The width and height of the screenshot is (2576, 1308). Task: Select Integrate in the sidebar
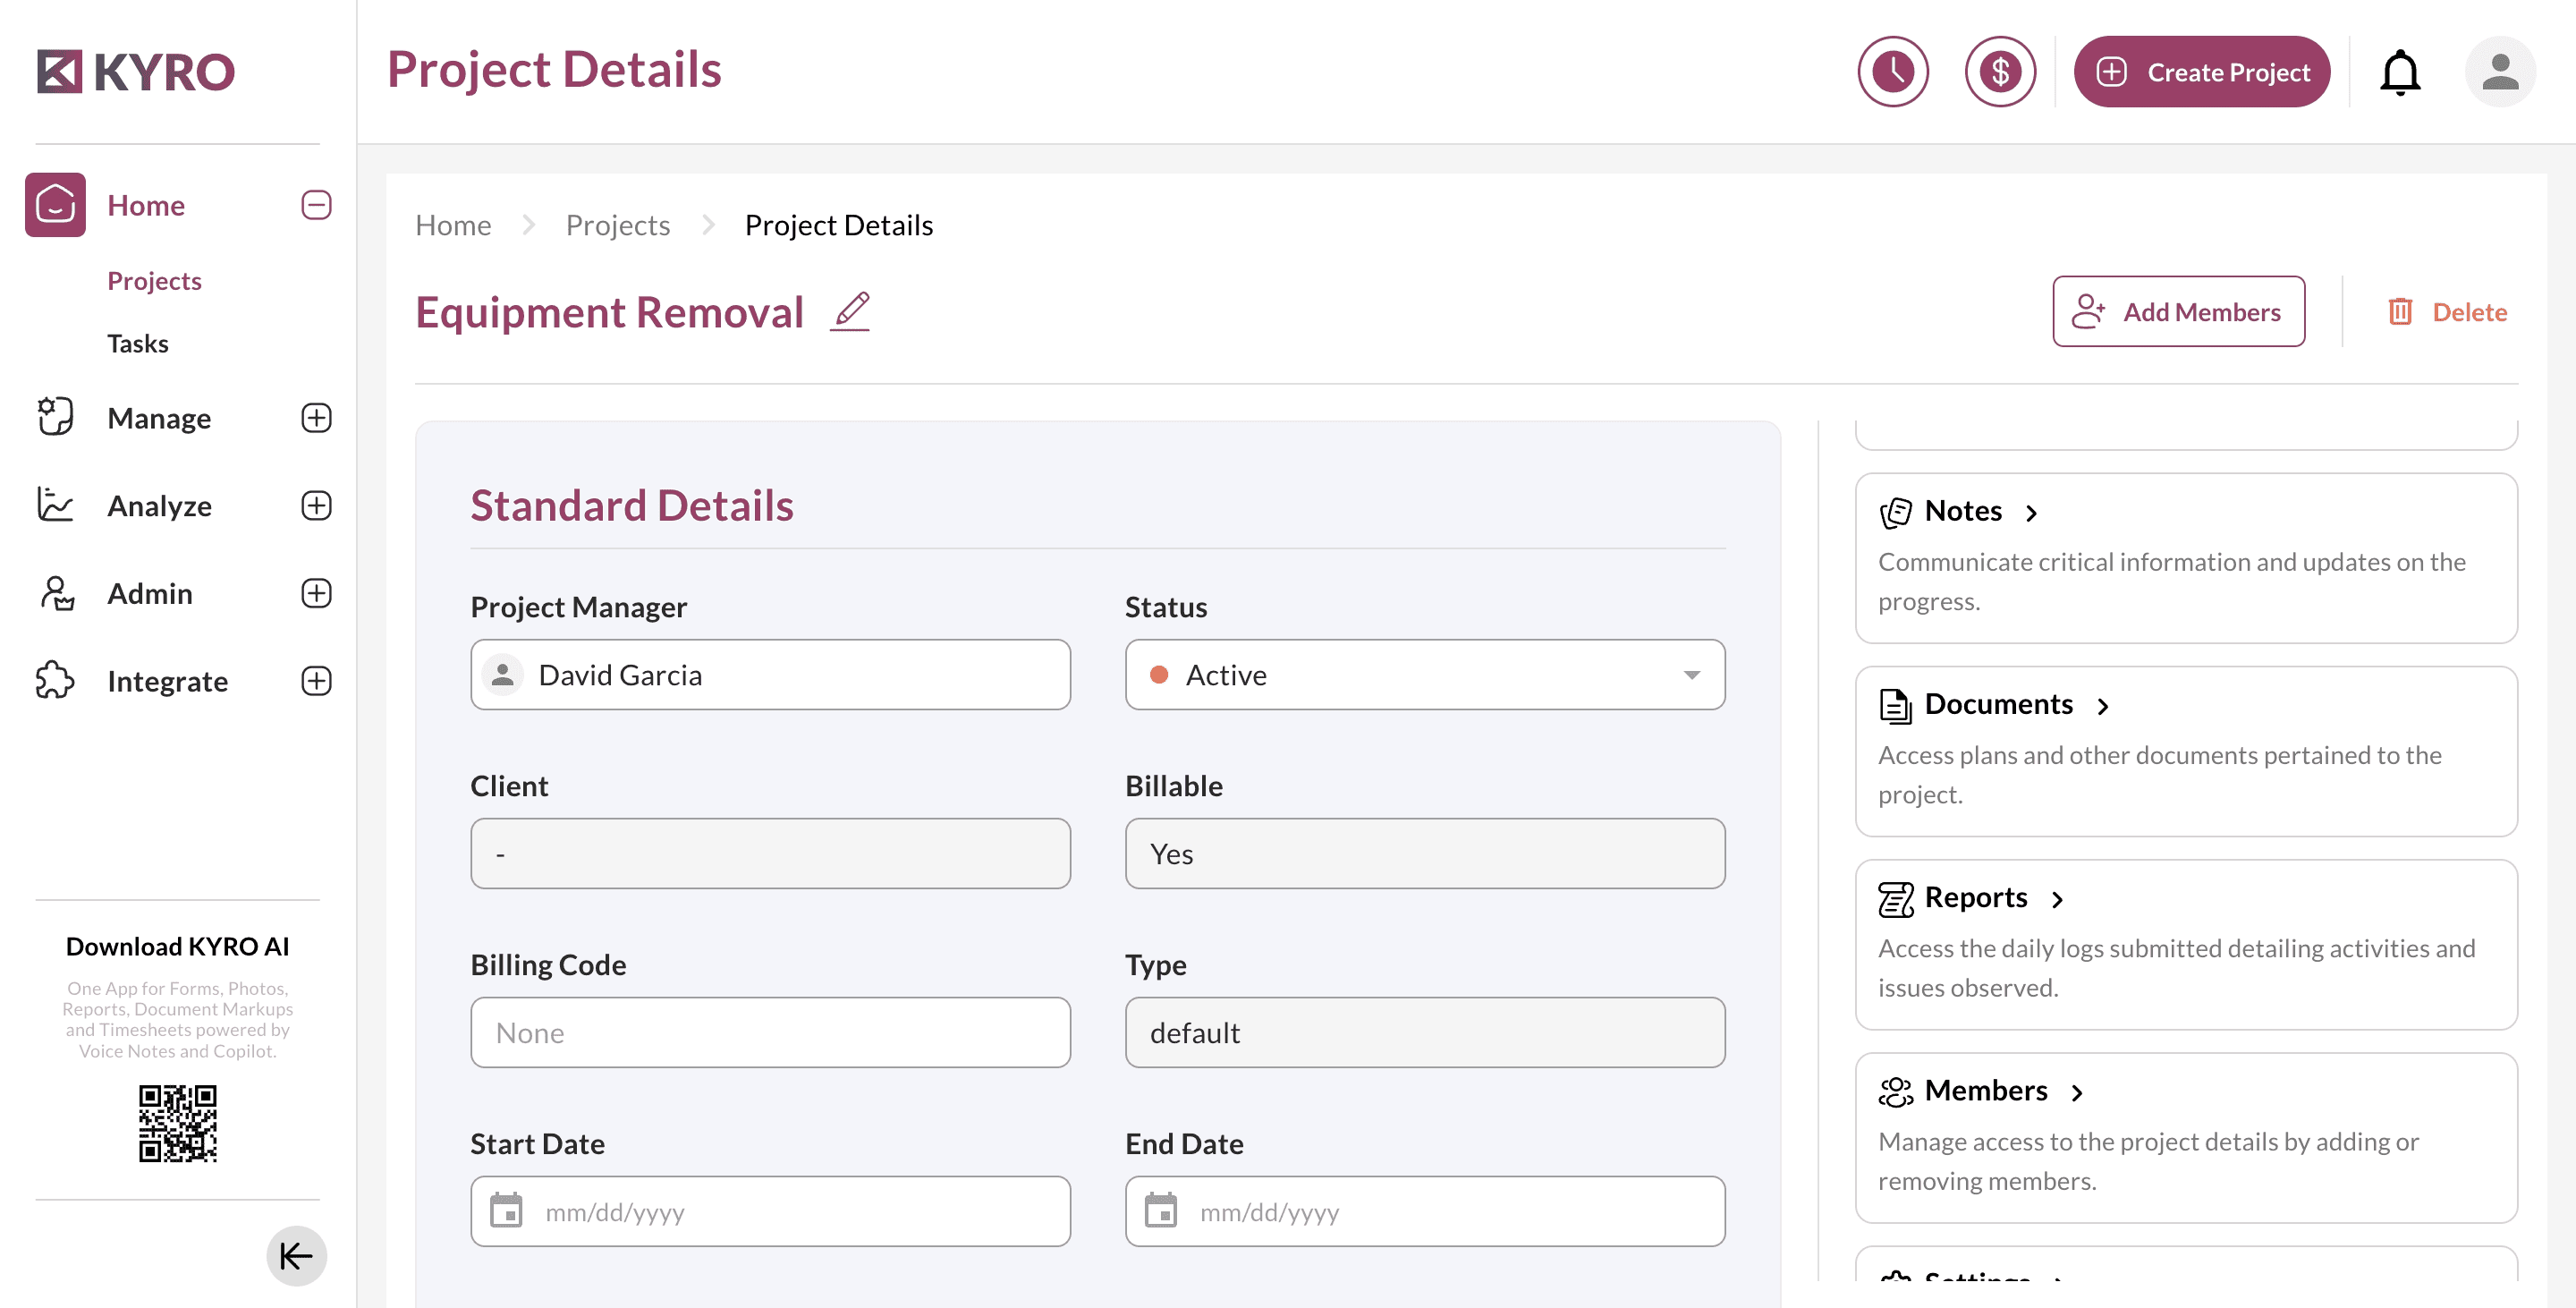[167, 681]
